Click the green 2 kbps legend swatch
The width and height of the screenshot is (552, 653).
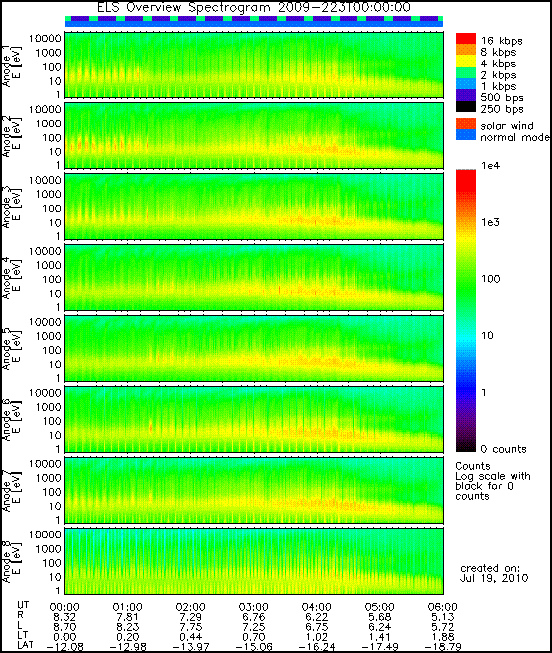[466, 73]
